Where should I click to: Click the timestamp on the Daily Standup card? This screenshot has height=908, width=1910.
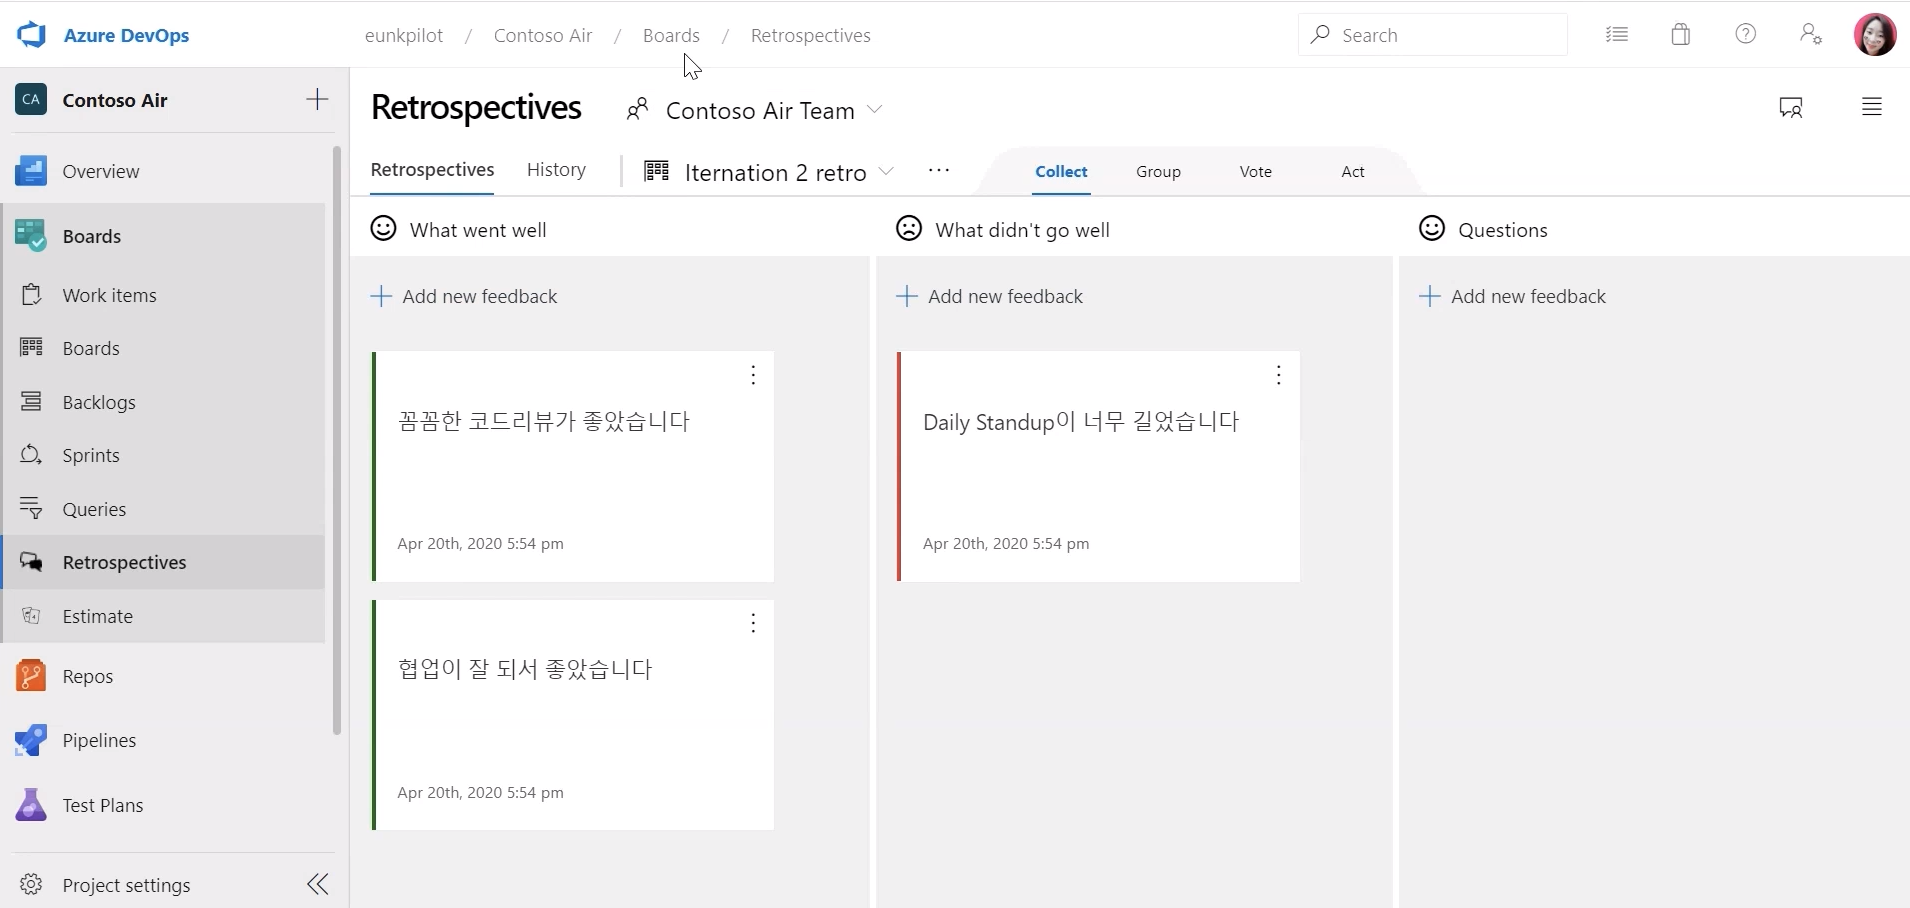[1006, 544]
